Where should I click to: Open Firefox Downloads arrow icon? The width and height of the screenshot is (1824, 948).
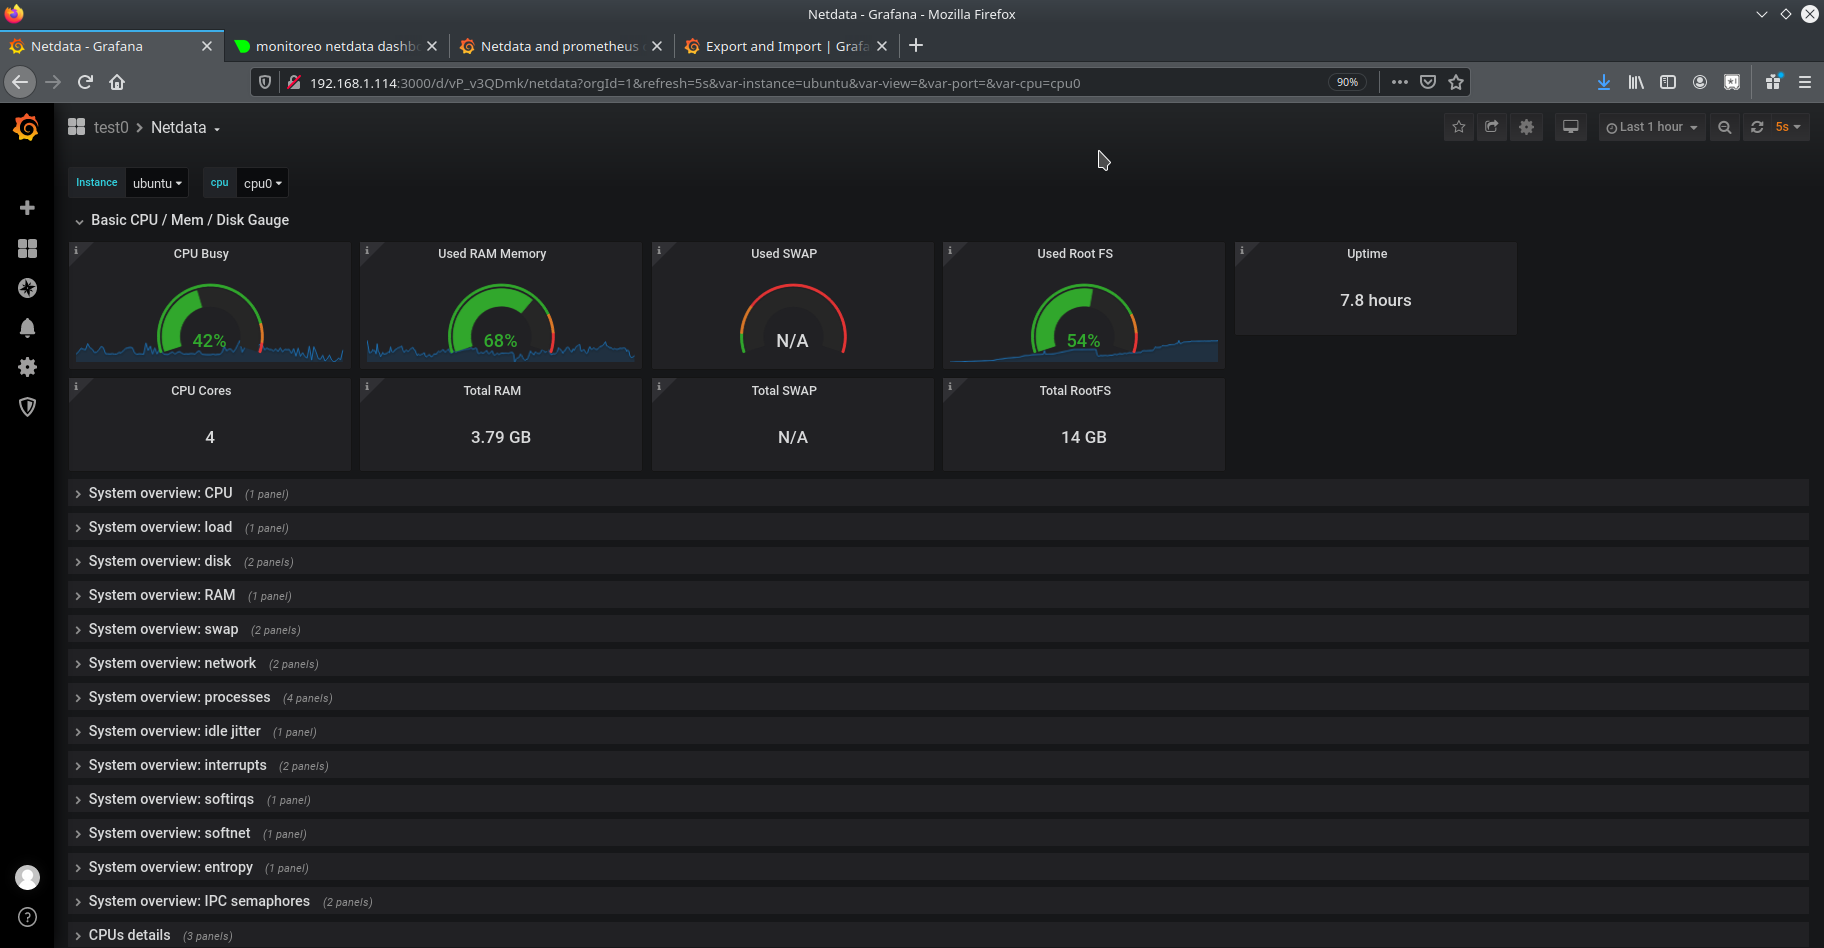click(x=1604, y=82)
